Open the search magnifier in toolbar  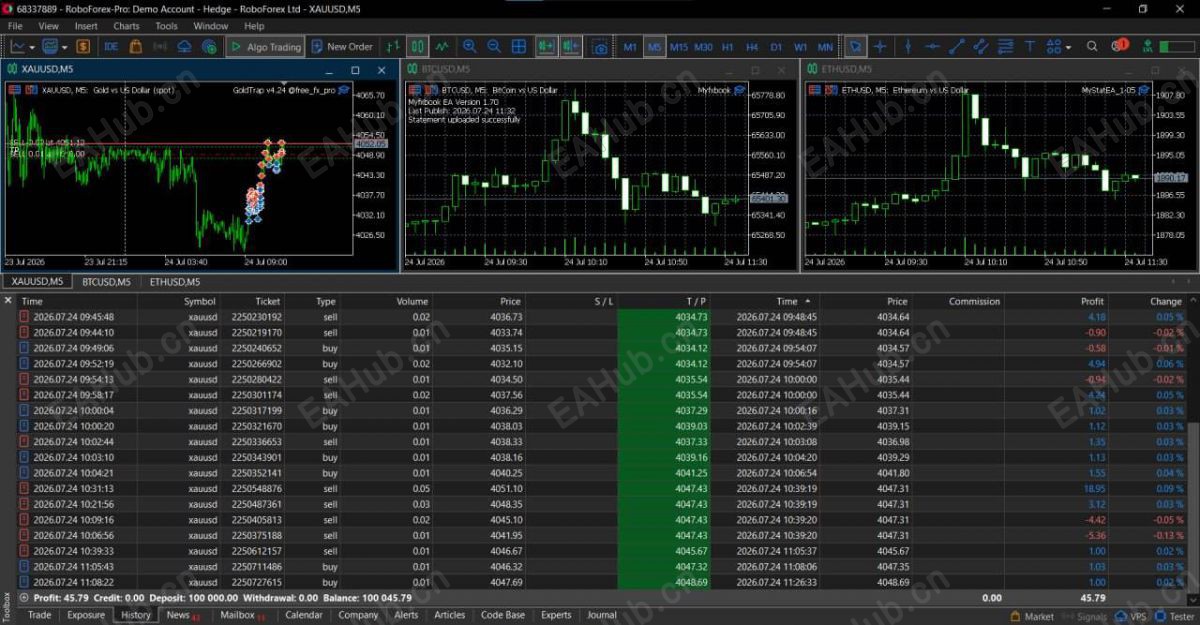tap(1092, 46)
